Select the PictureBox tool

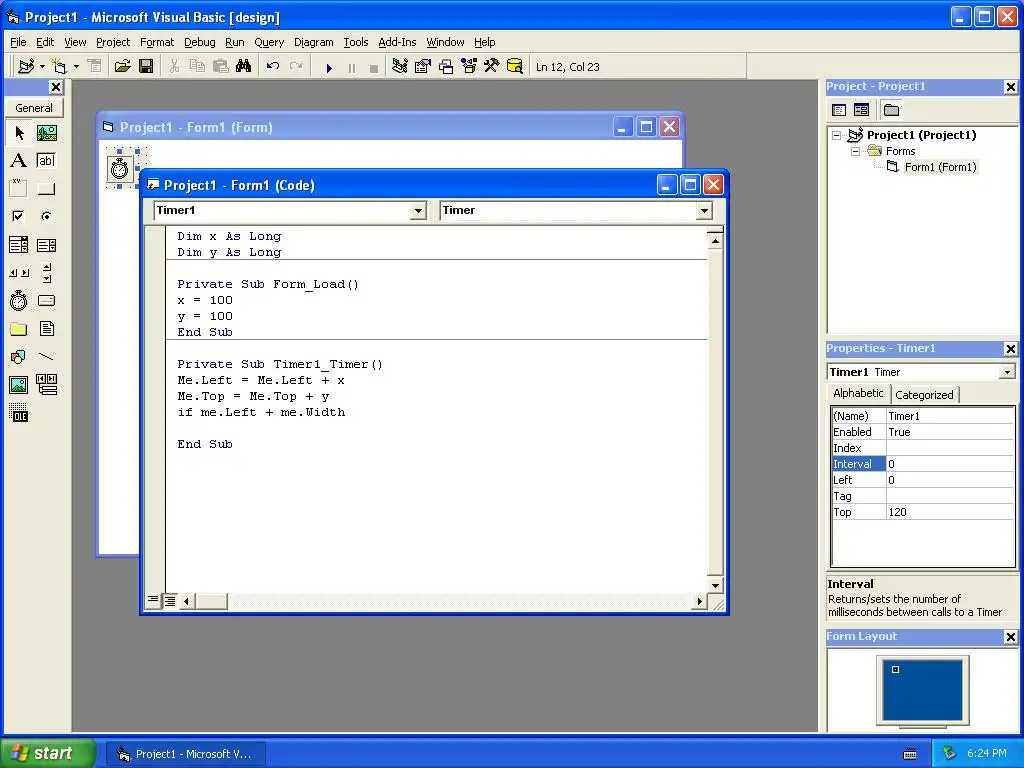pyautogui.click(x=46, y=133)
